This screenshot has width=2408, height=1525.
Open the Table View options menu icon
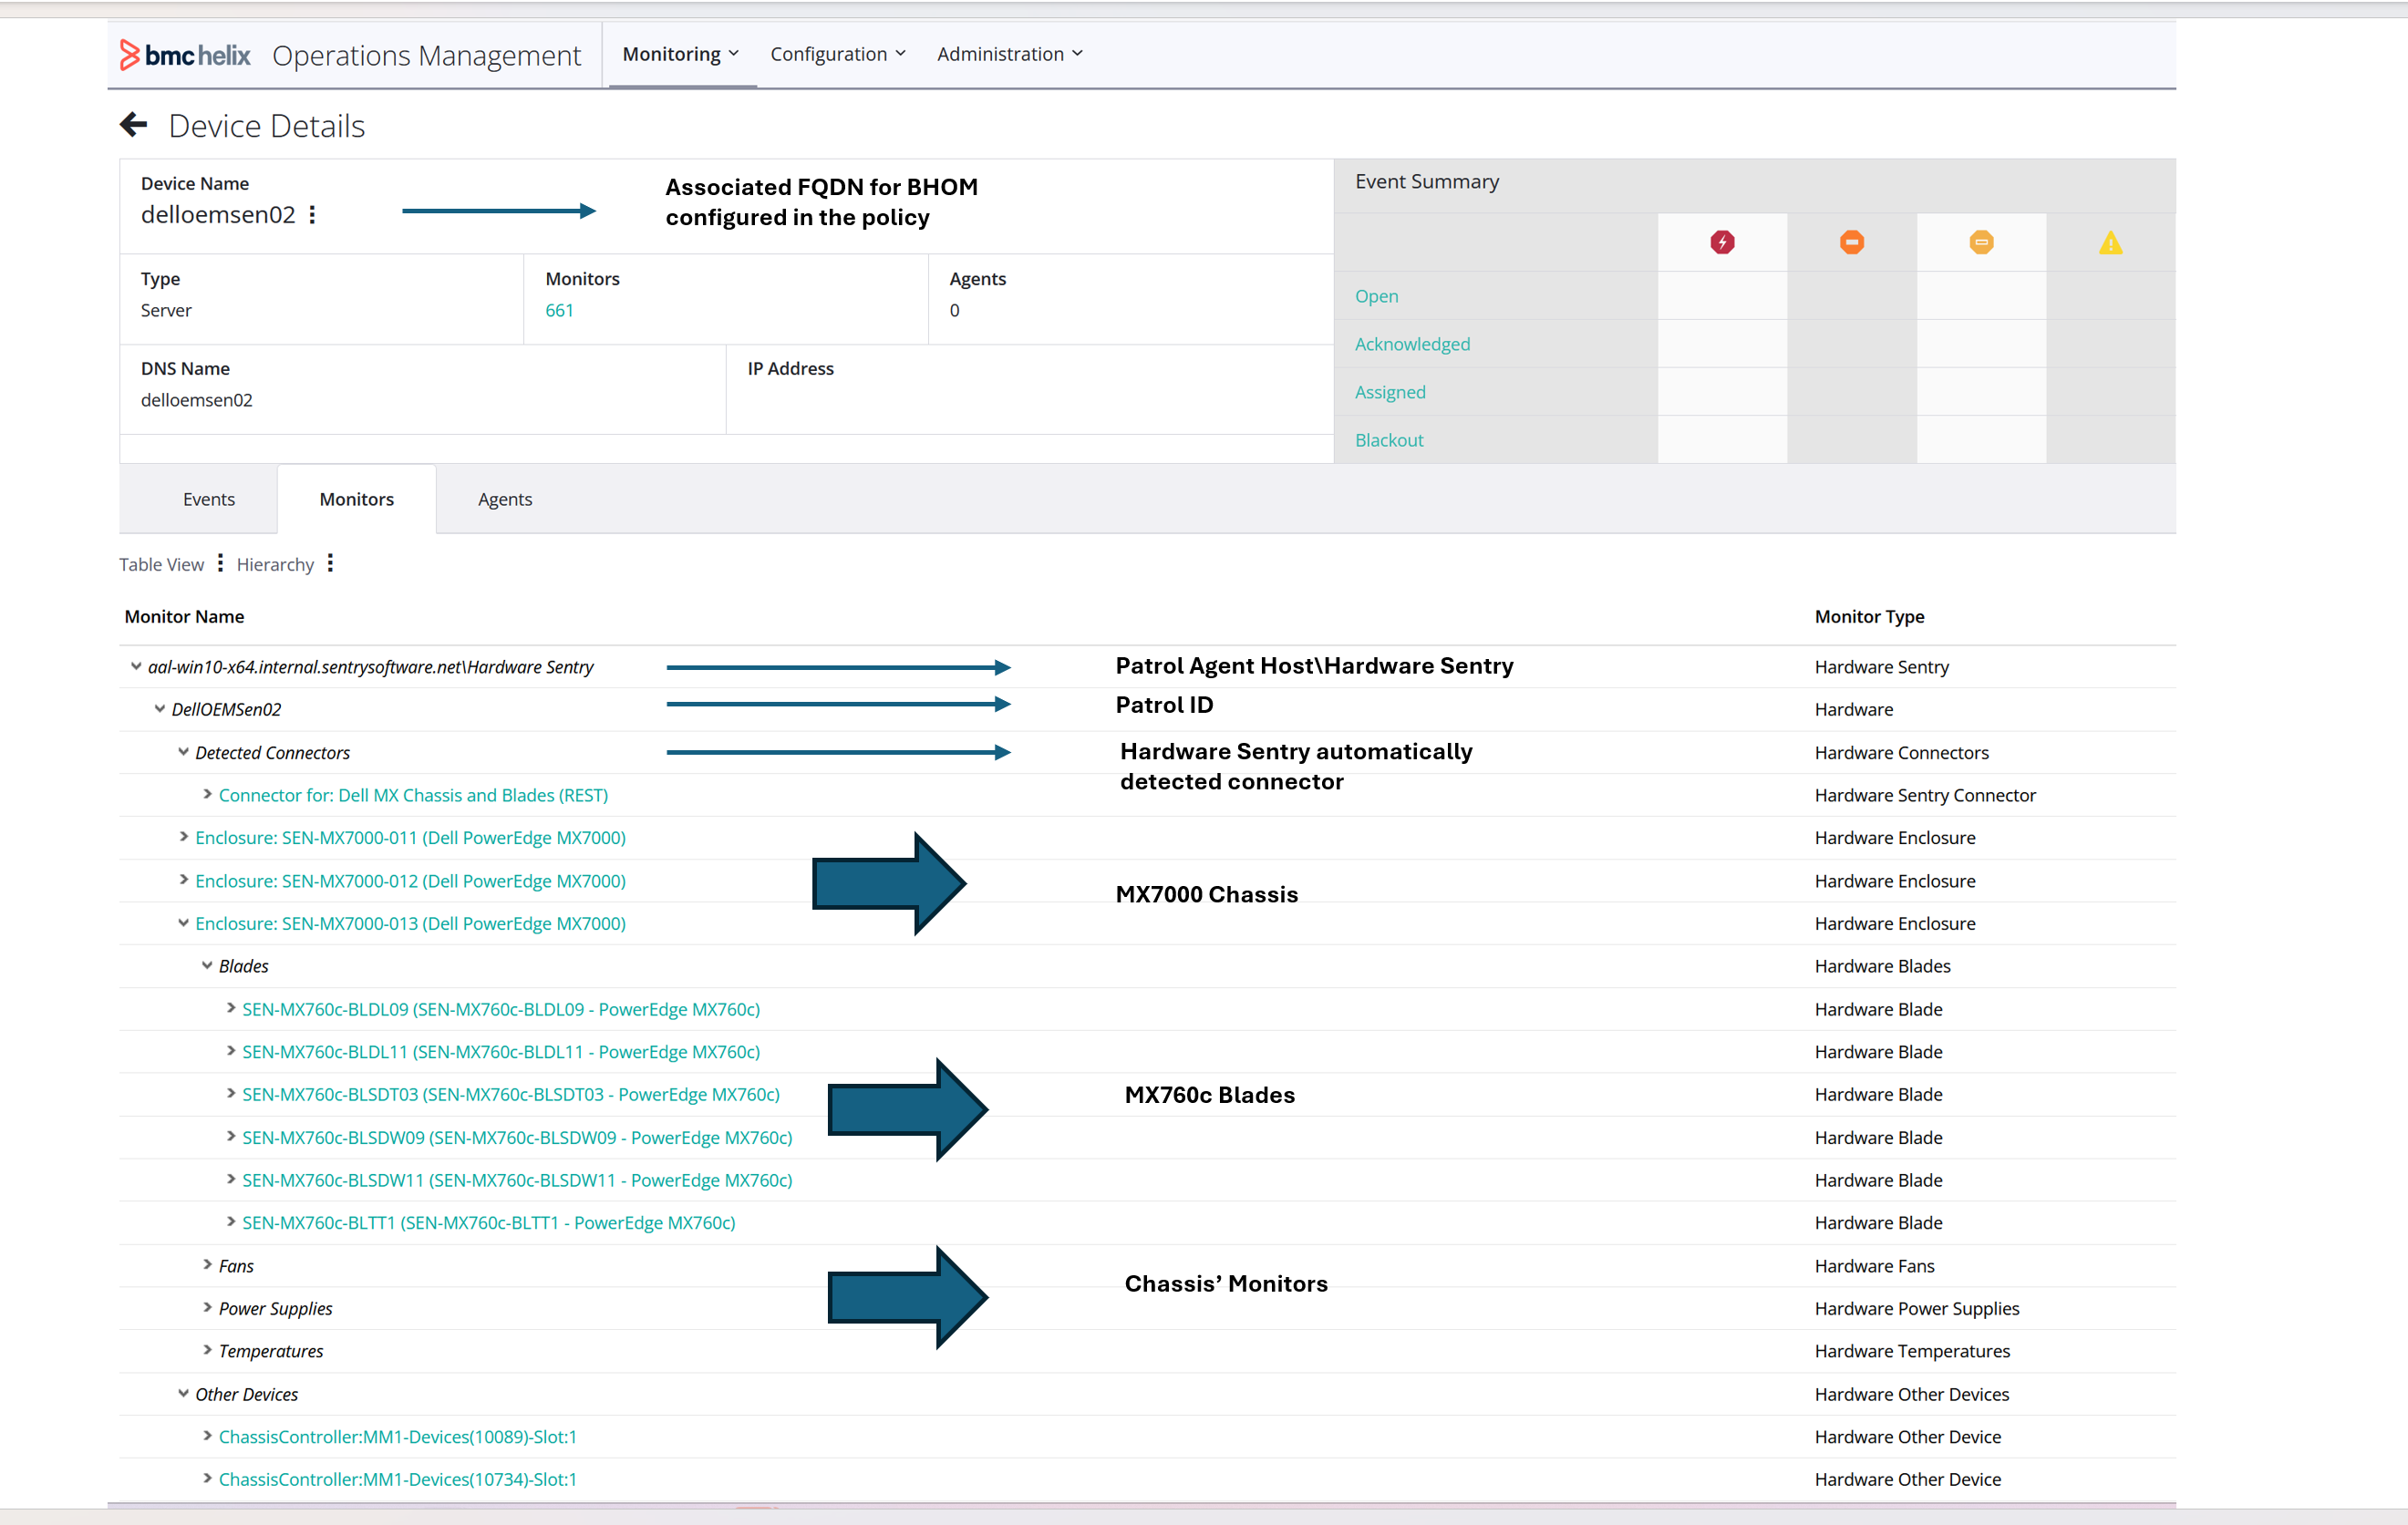tap(220, 564)
